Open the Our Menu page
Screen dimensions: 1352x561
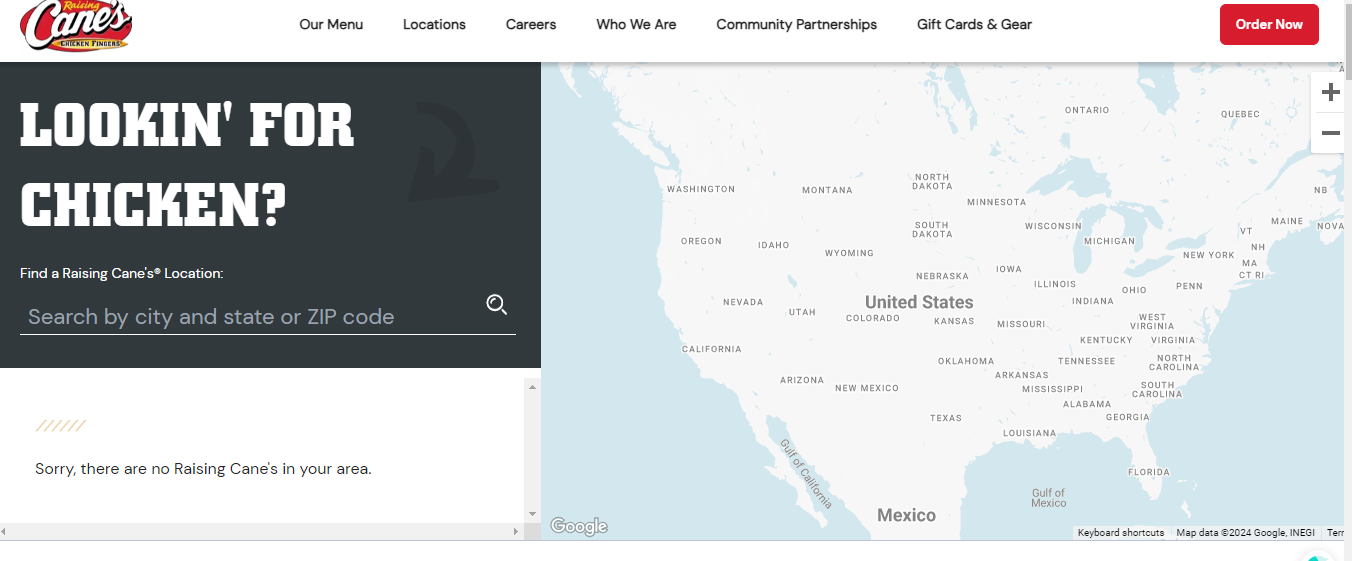(331, 24)
